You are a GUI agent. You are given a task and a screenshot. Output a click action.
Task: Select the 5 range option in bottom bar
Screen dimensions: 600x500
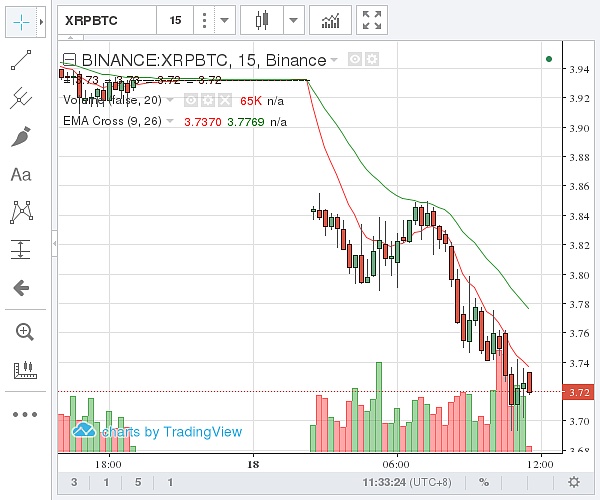click(x=138, y=482)
